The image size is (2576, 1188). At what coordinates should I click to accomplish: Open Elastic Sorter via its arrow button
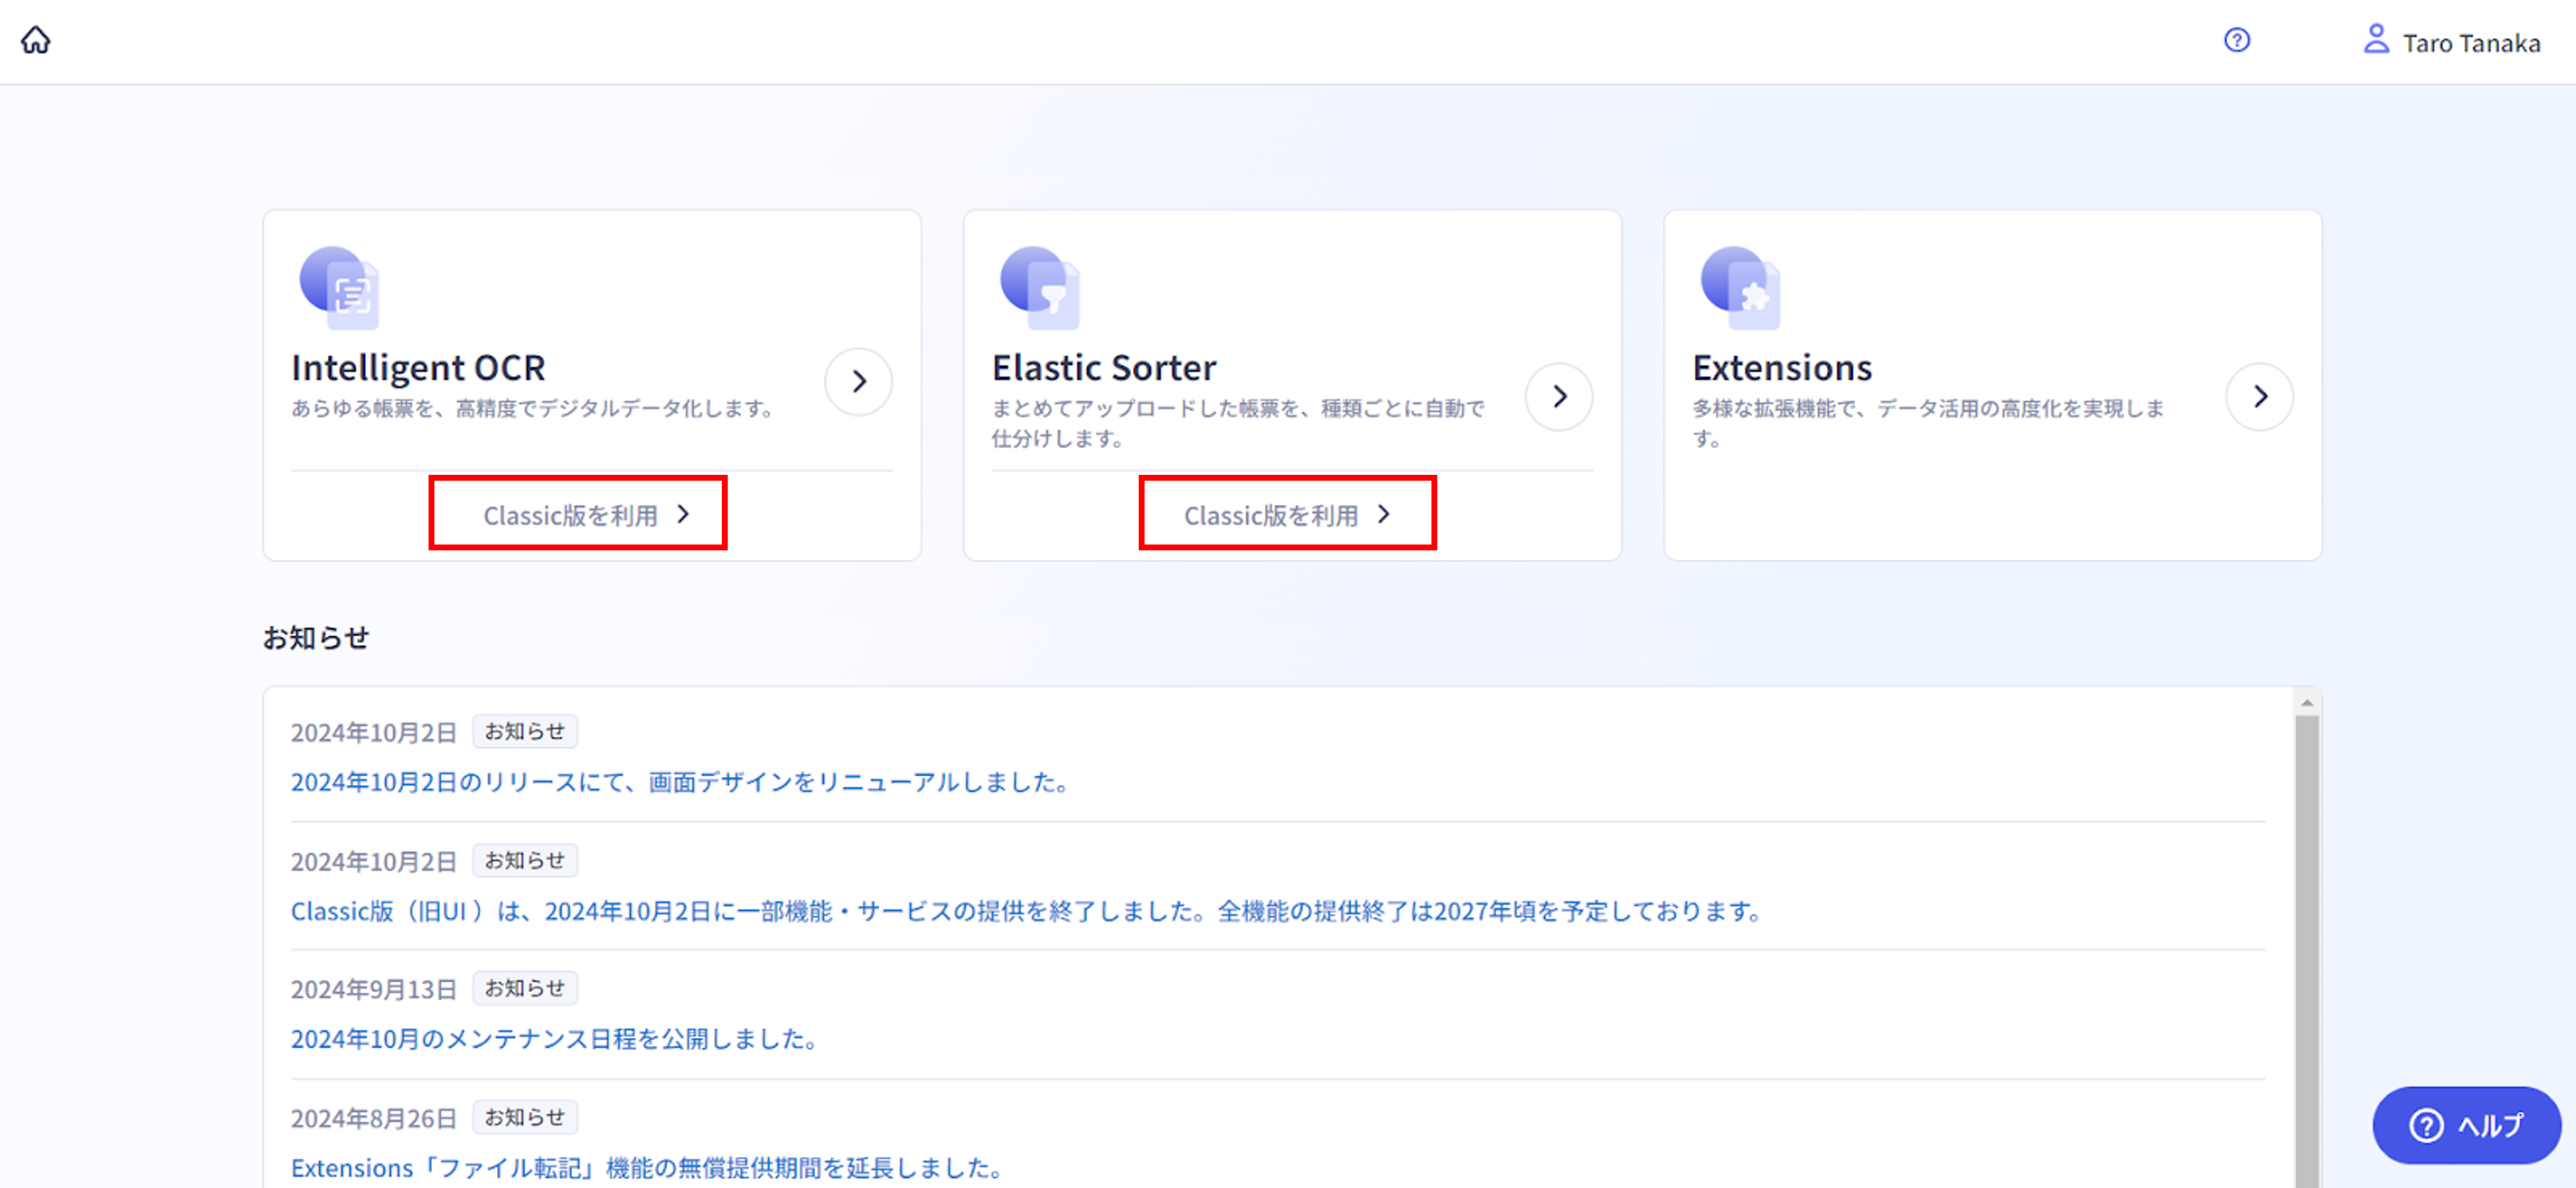[x=1559, y=396]
